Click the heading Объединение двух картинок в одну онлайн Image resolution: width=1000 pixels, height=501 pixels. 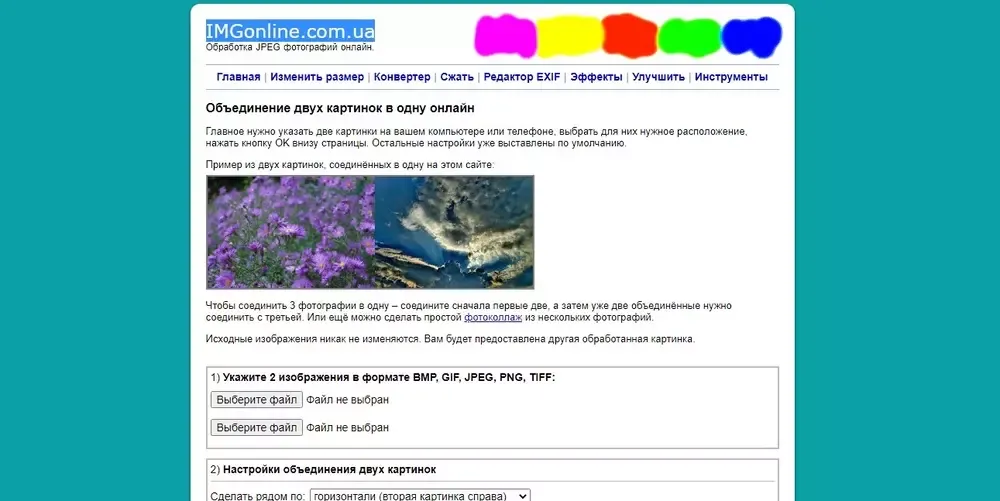340,108
